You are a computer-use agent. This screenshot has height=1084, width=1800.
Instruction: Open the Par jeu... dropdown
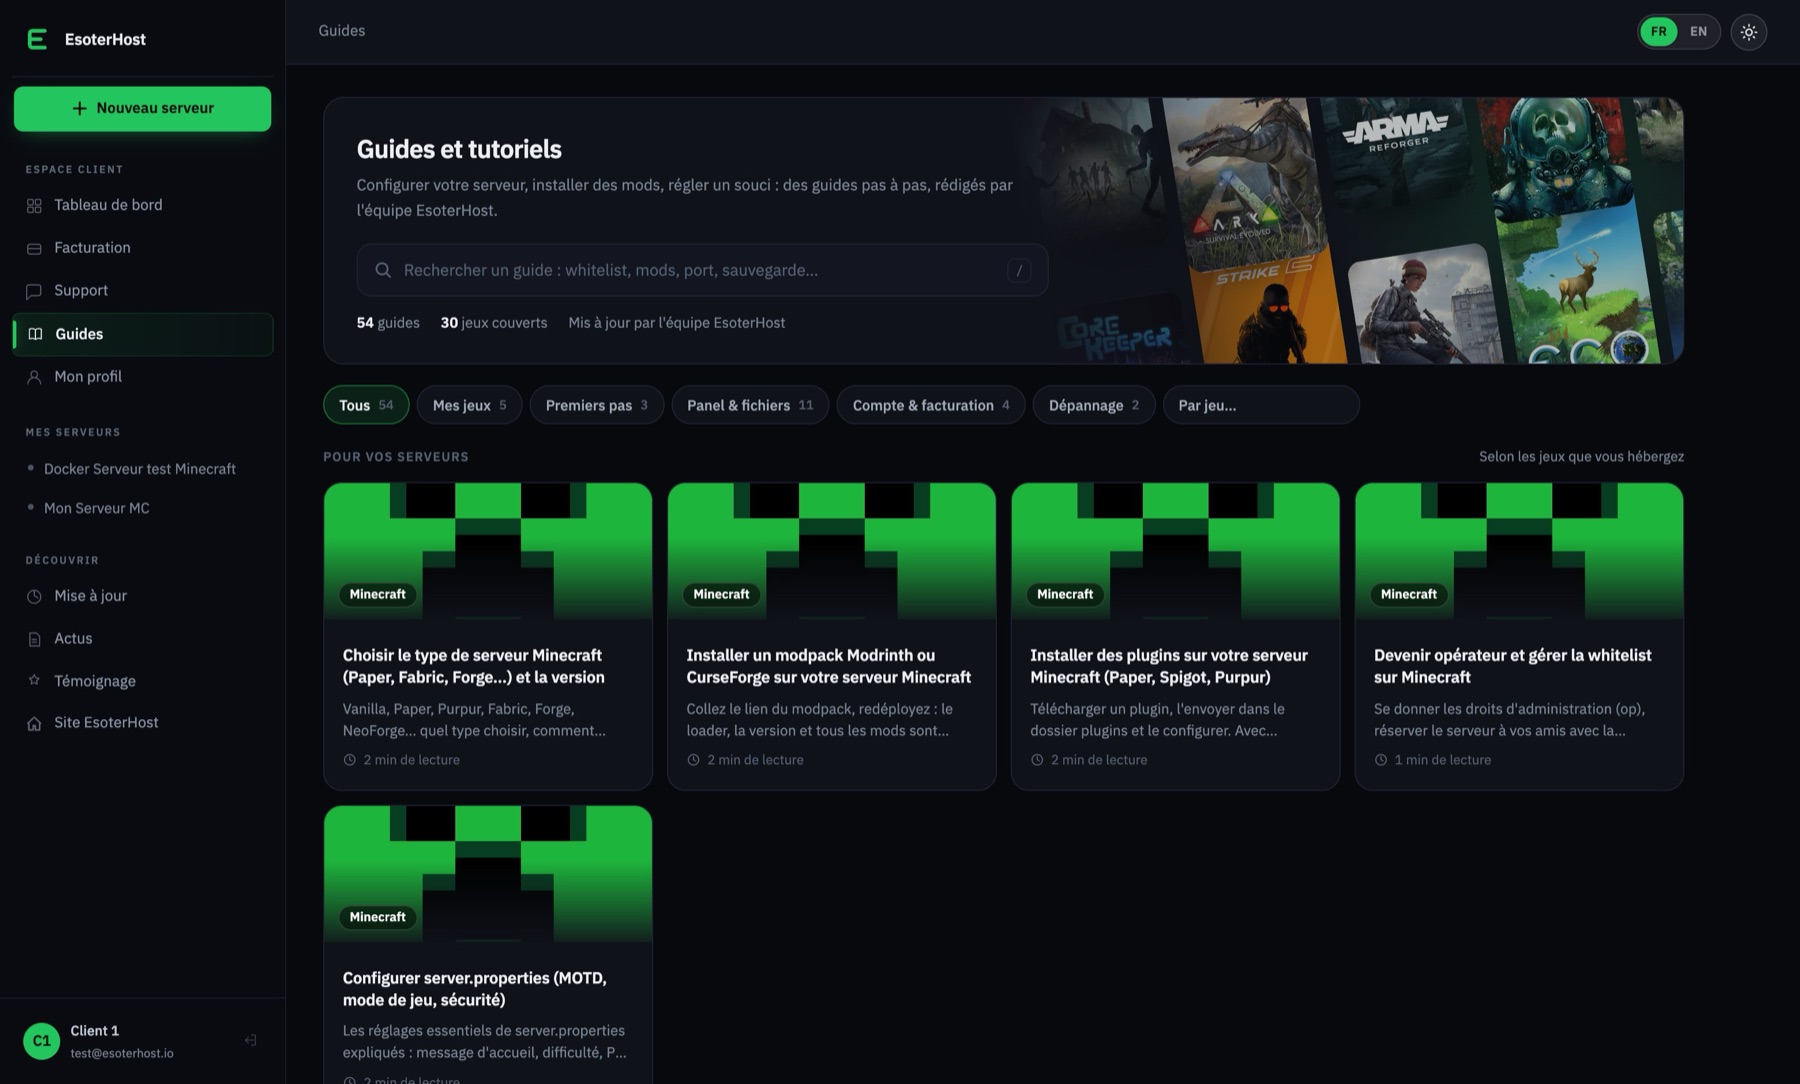point(1260,405)
